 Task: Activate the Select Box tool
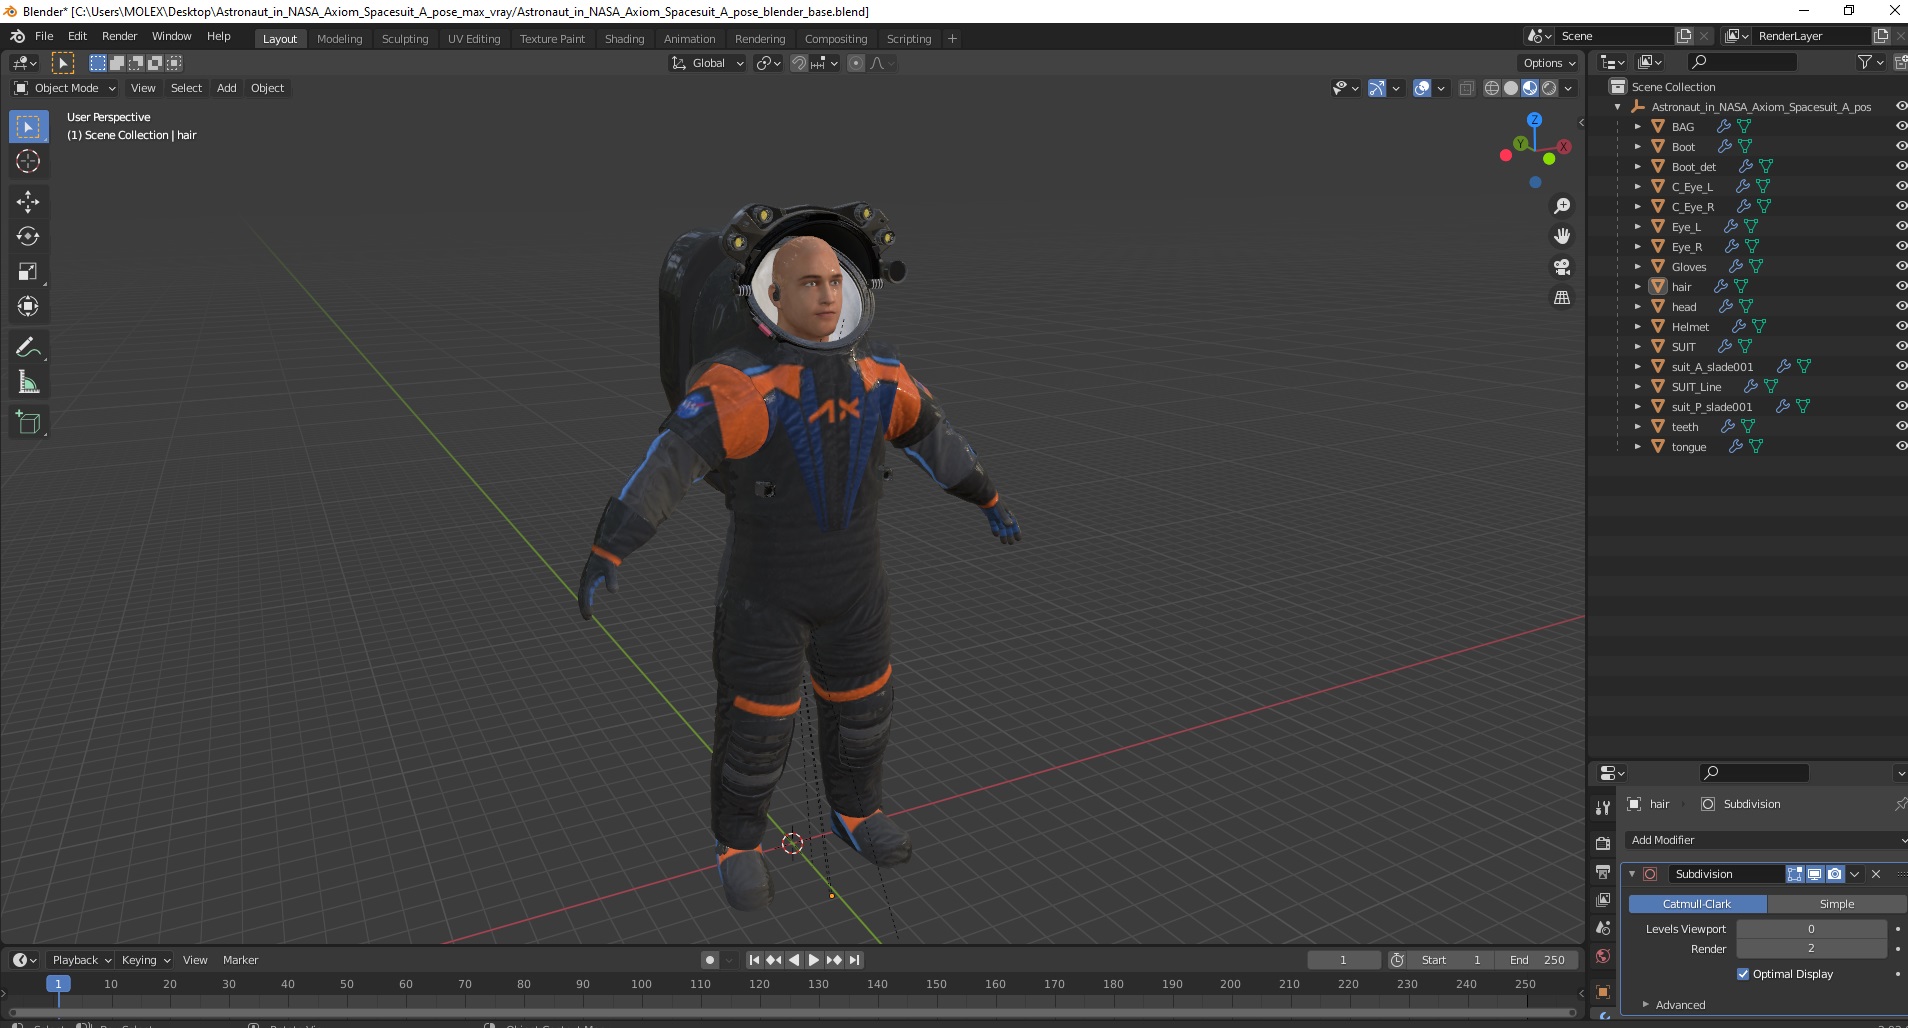tap(28, 126)
